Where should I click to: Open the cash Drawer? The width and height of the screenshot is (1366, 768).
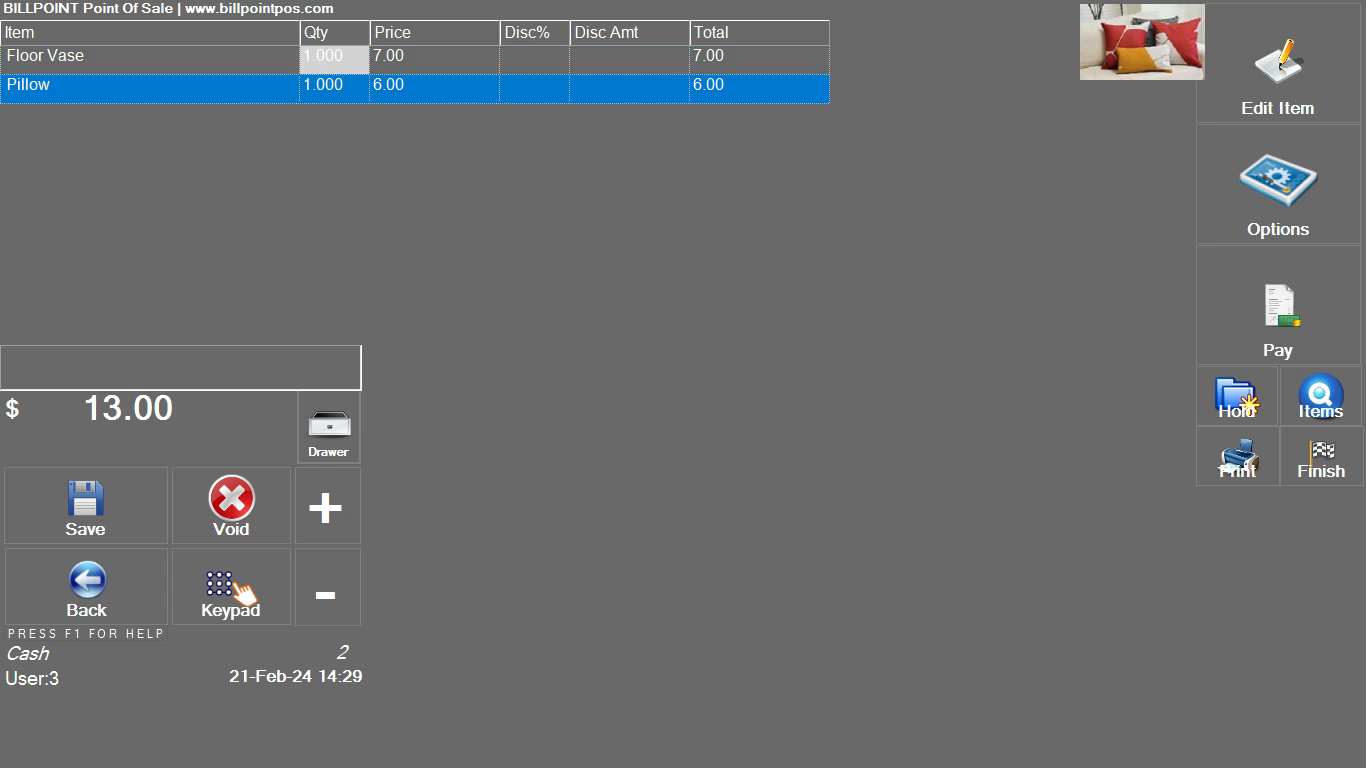[329, 428]
